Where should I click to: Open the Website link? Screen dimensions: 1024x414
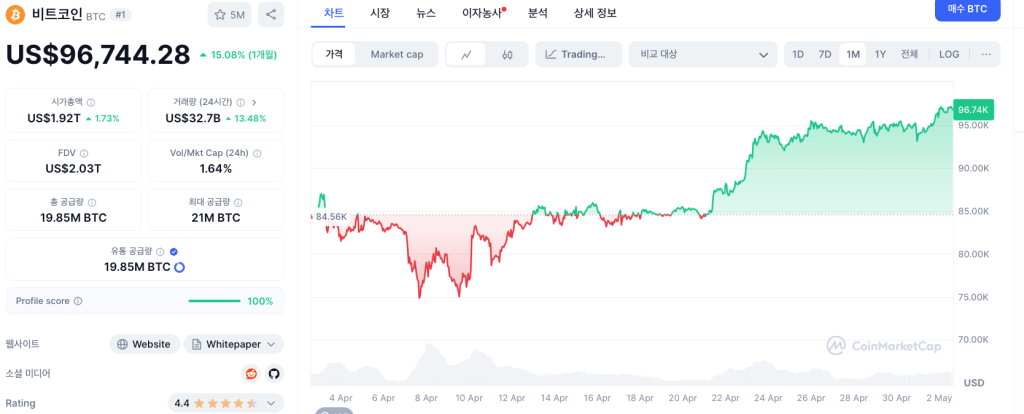tap(144, 344)
